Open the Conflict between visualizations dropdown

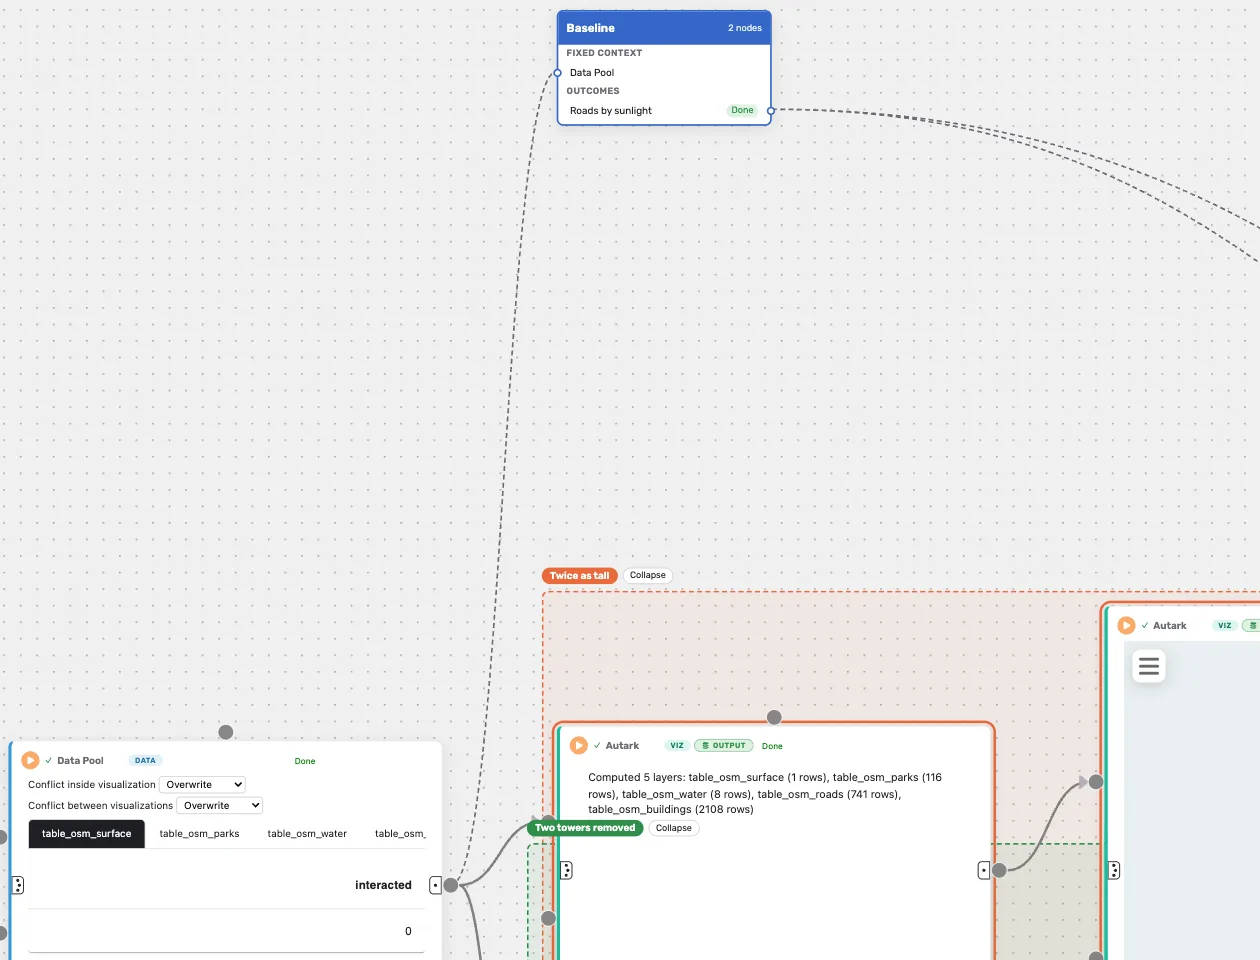coord(220,805)
